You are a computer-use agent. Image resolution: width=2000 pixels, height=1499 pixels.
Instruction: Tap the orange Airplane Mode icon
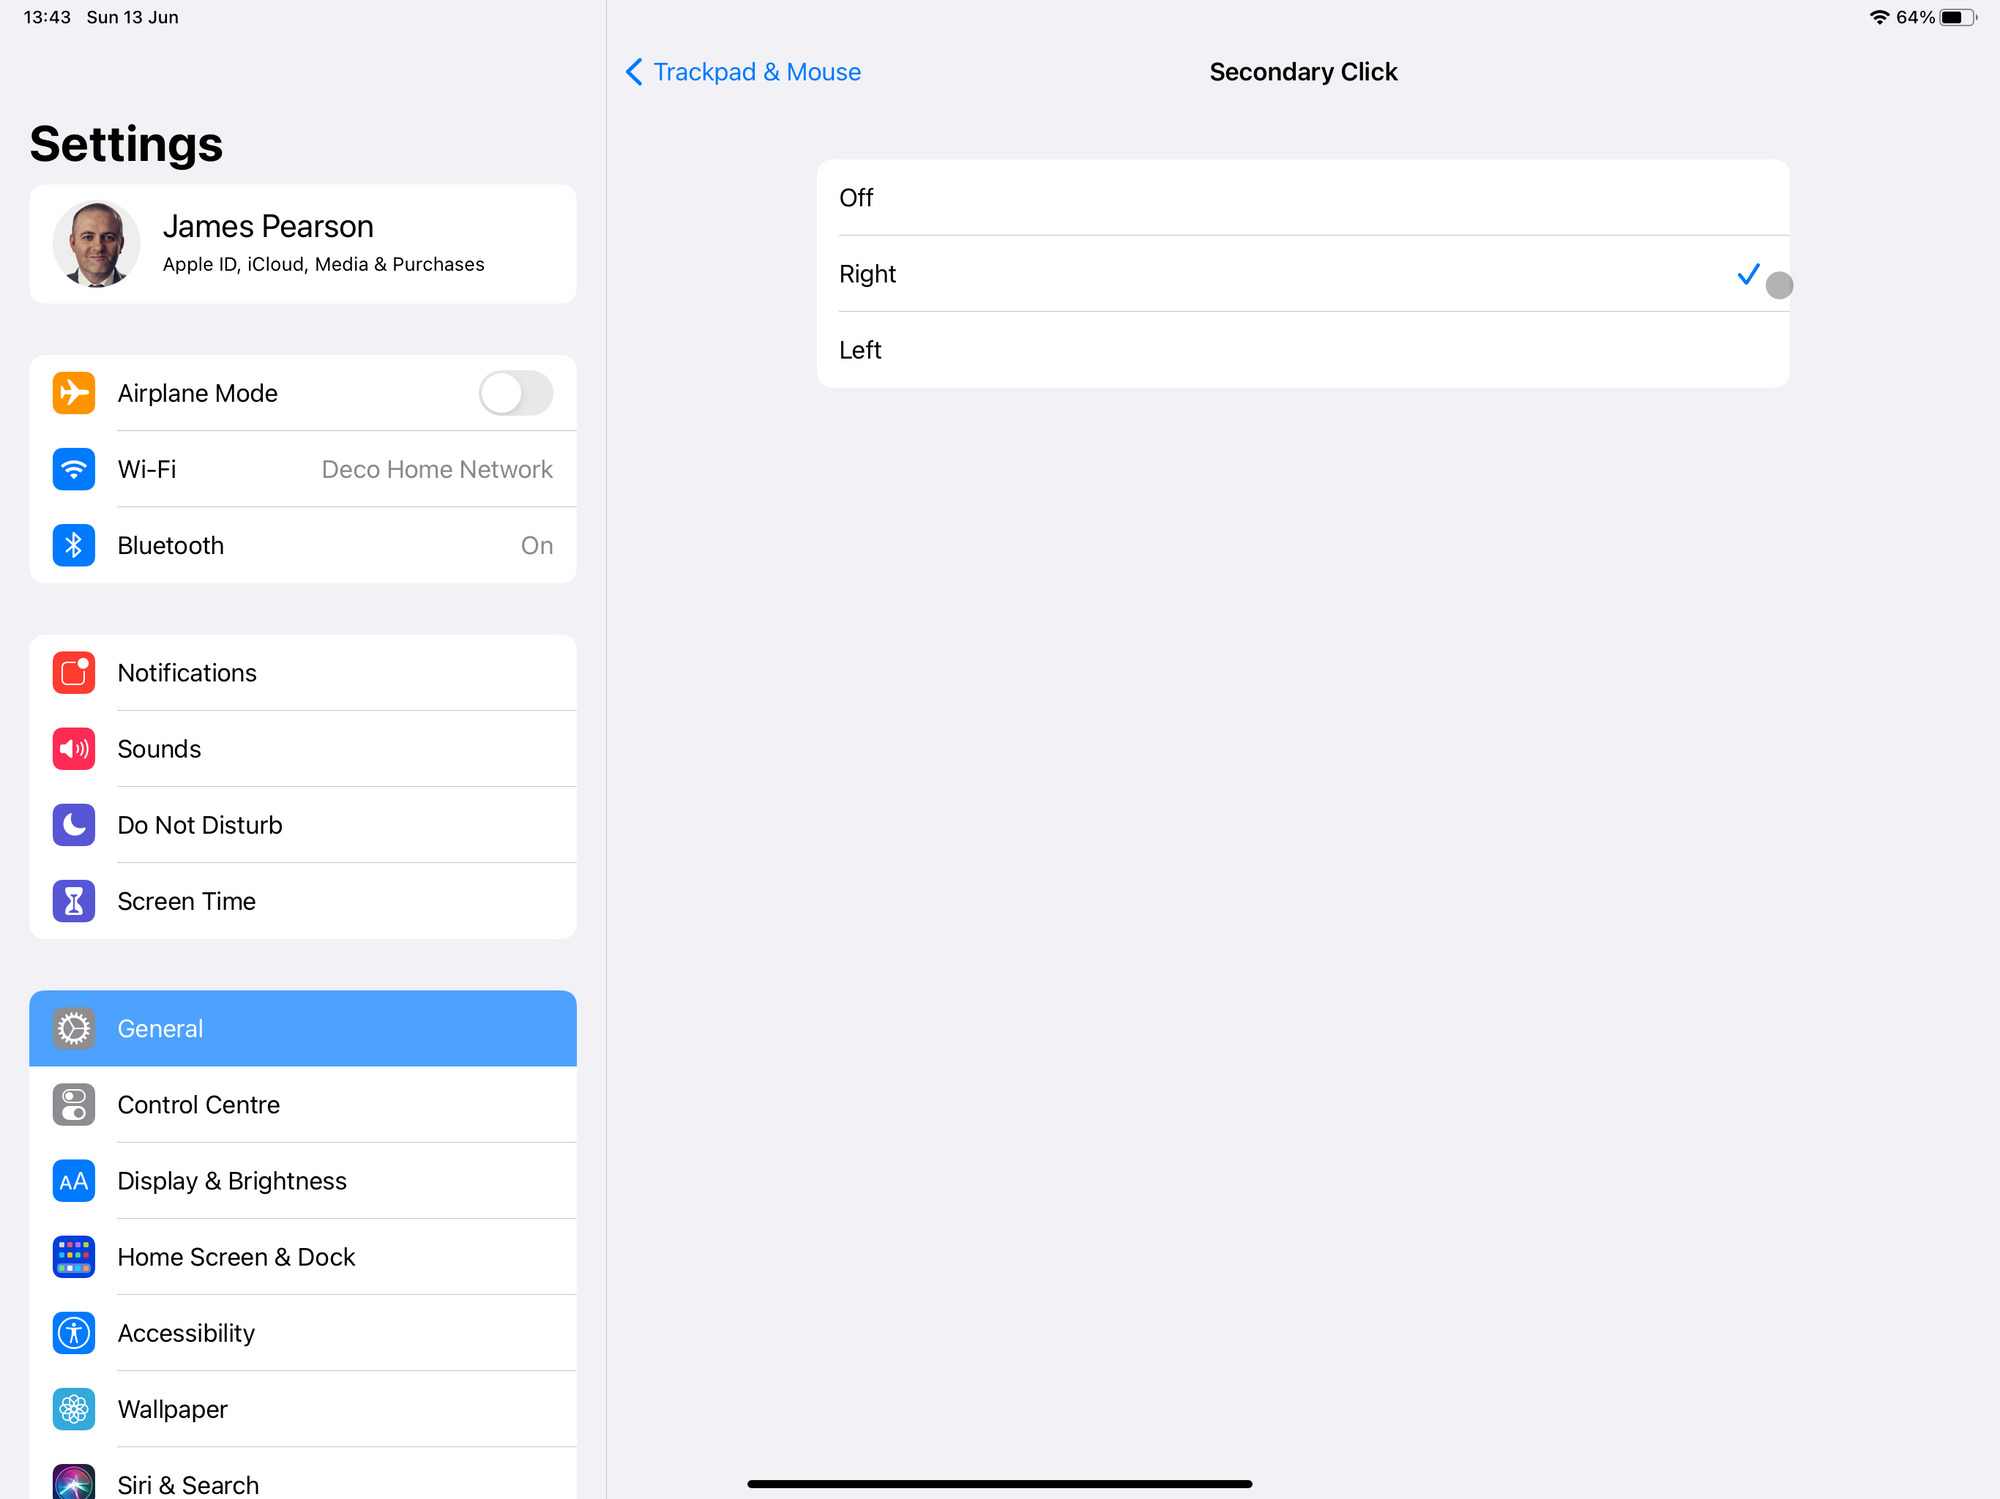point(74,393)
